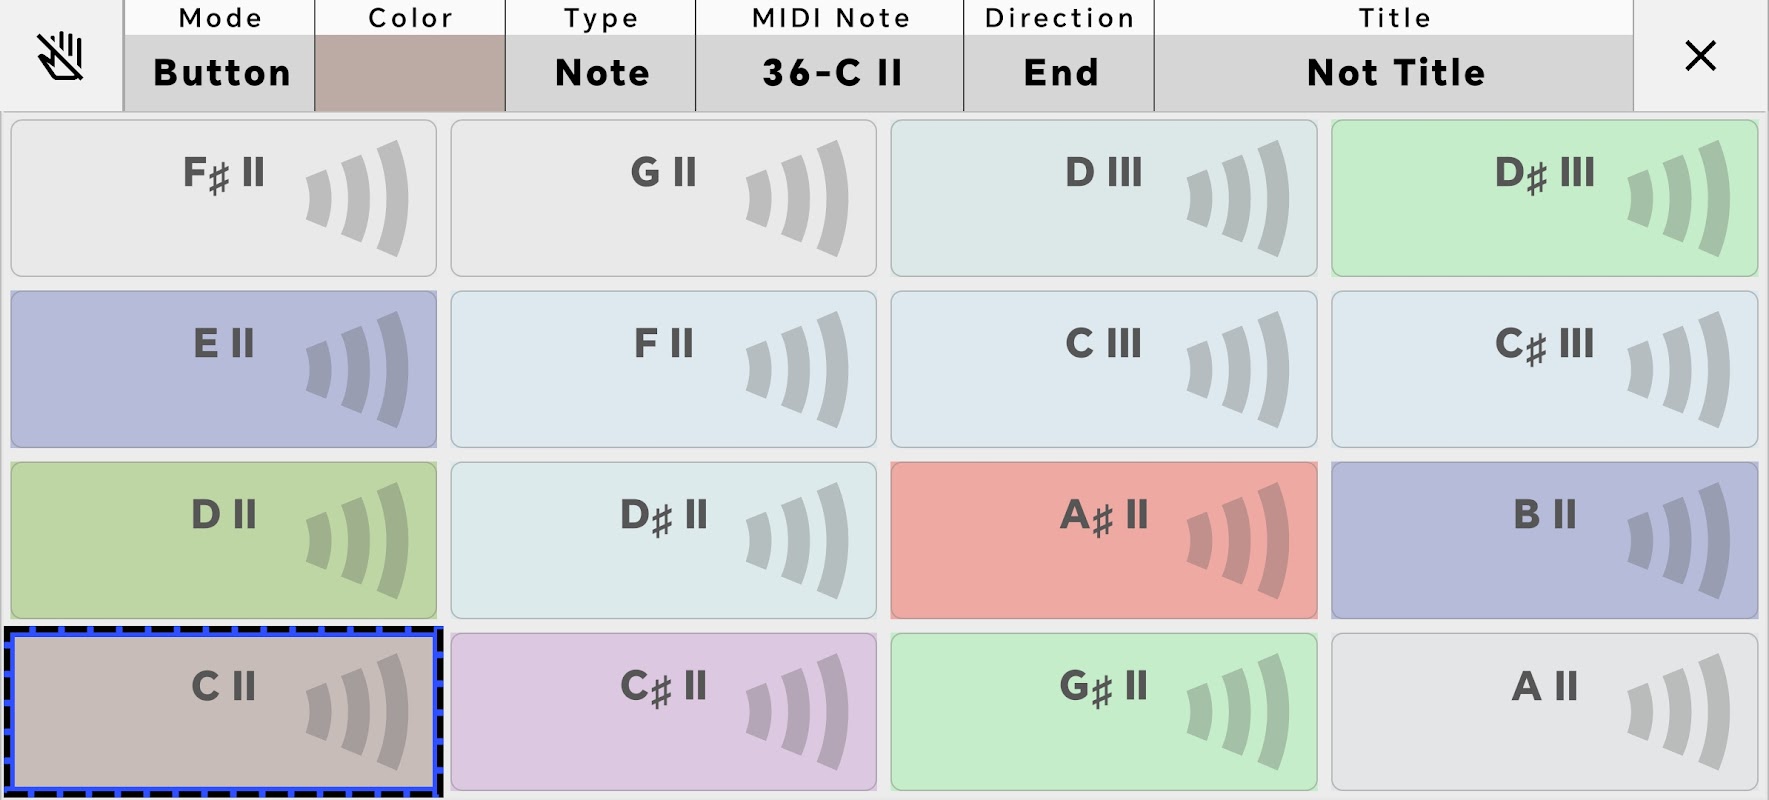Open the Mode selector showing Button
The height and width of the screenshot is (800, 1769).
click(220, 73)
